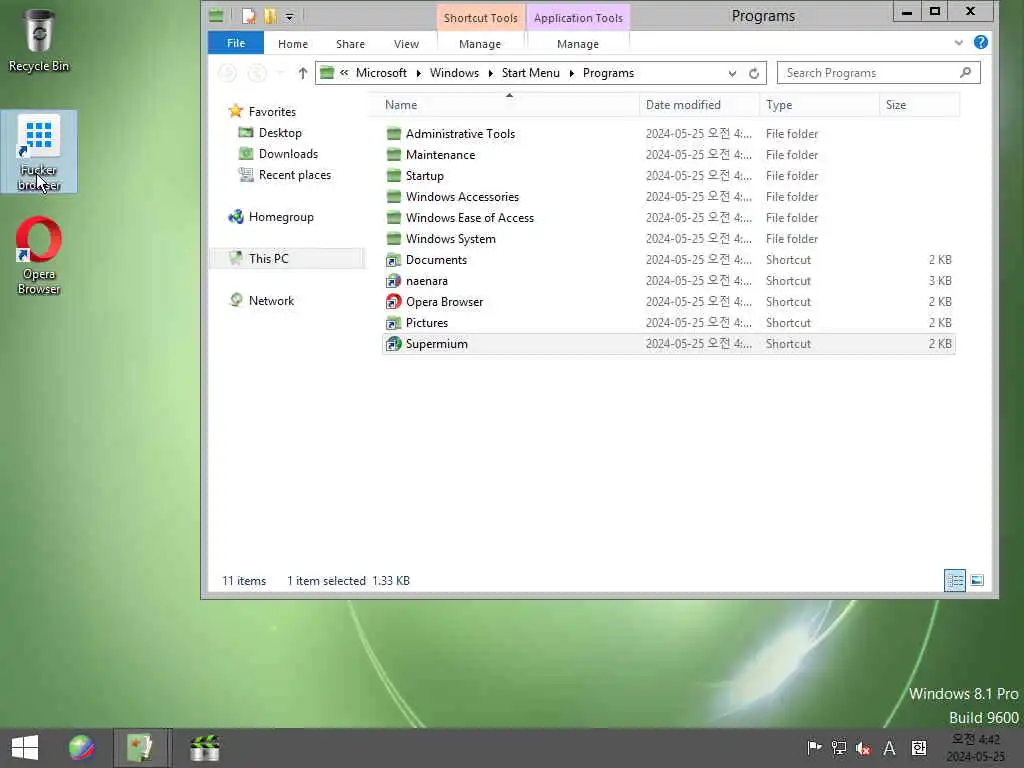Viewport: 1024px width, 768px height.
Task: Click the muted volume tray icon
Action: pyautogui.click(x=863, y=748)
